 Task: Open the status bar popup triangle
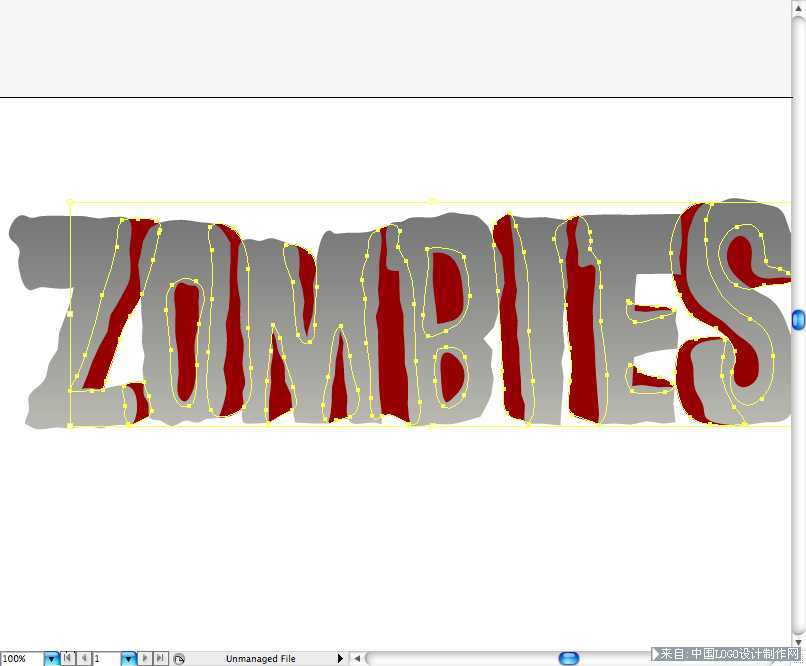click(x=340, y=658)
